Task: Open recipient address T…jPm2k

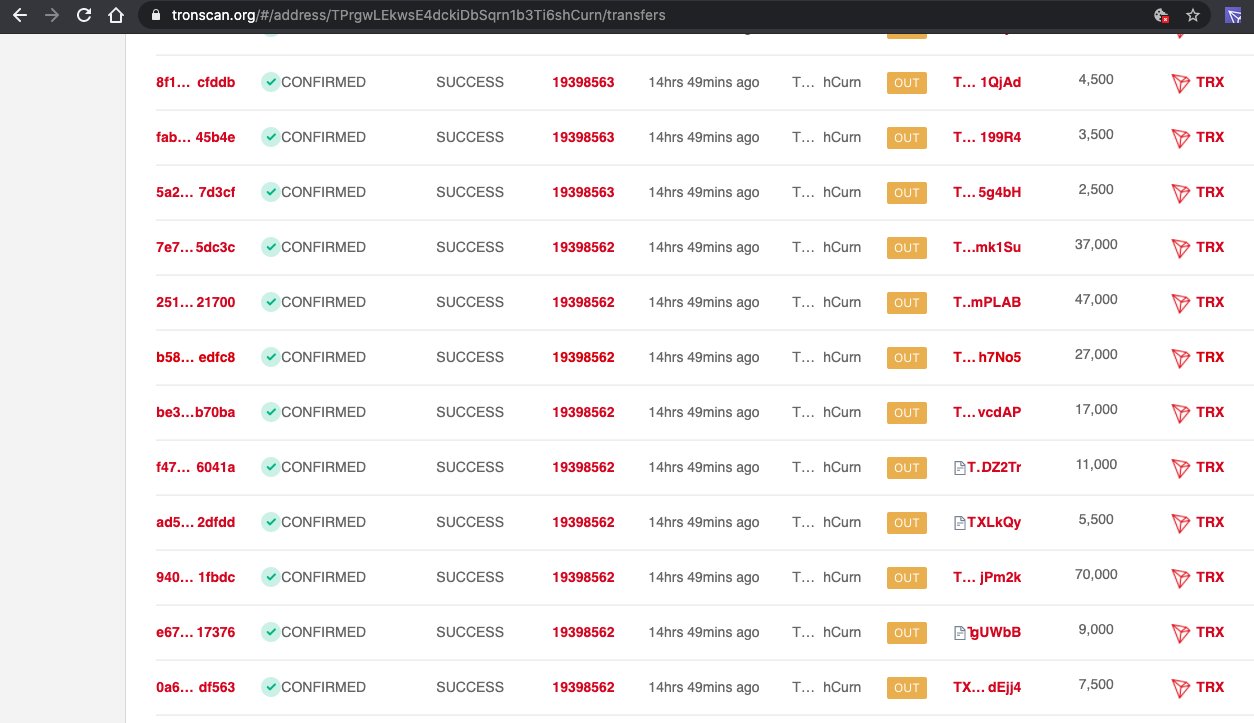Action: [x=987, y=577]
